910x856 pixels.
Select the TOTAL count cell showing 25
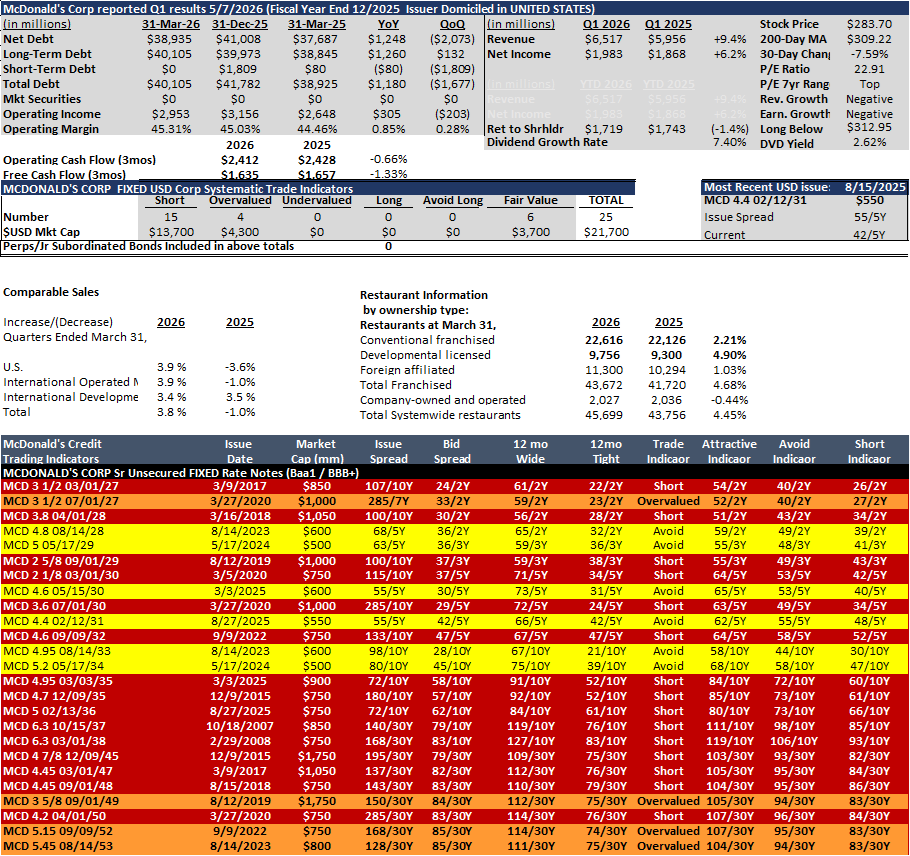pyautogui.click(x=605, y=217)
